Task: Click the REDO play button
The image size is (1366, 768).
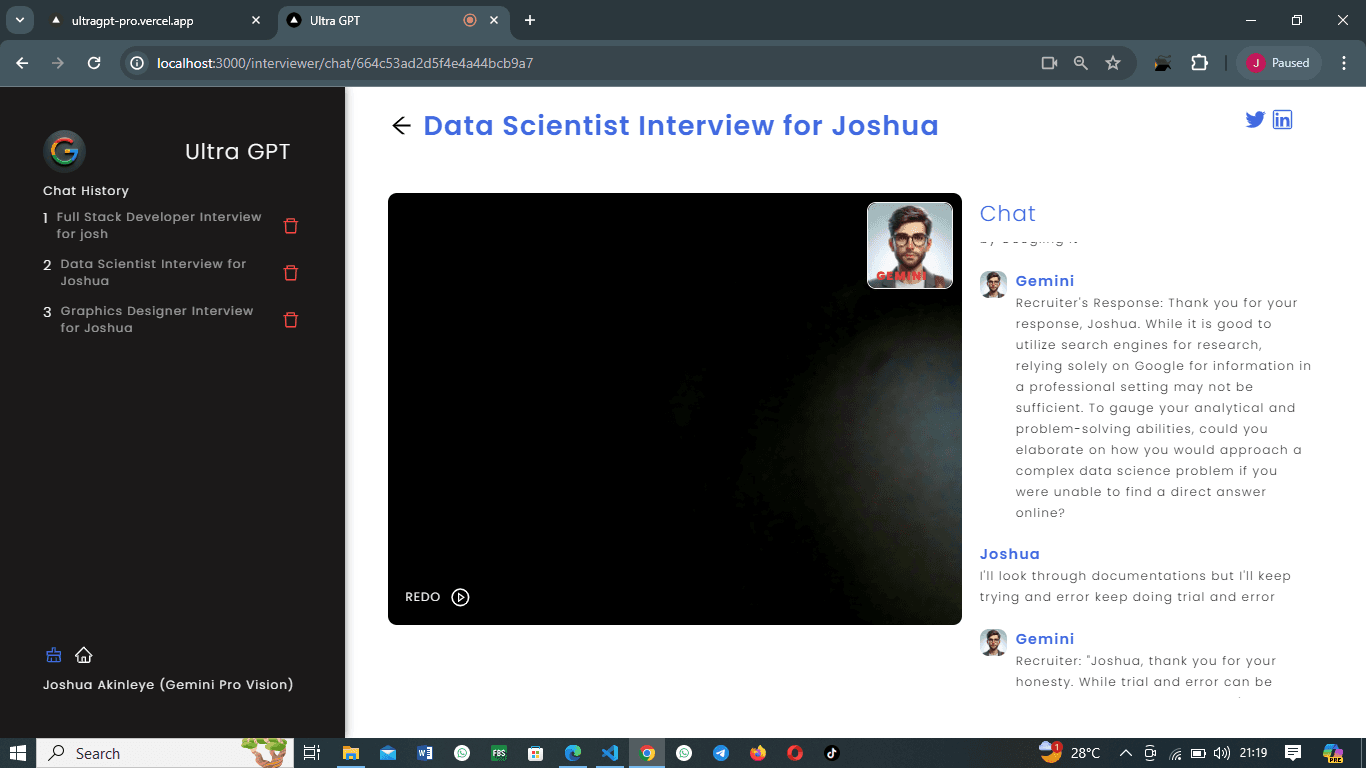Action: 460,597
